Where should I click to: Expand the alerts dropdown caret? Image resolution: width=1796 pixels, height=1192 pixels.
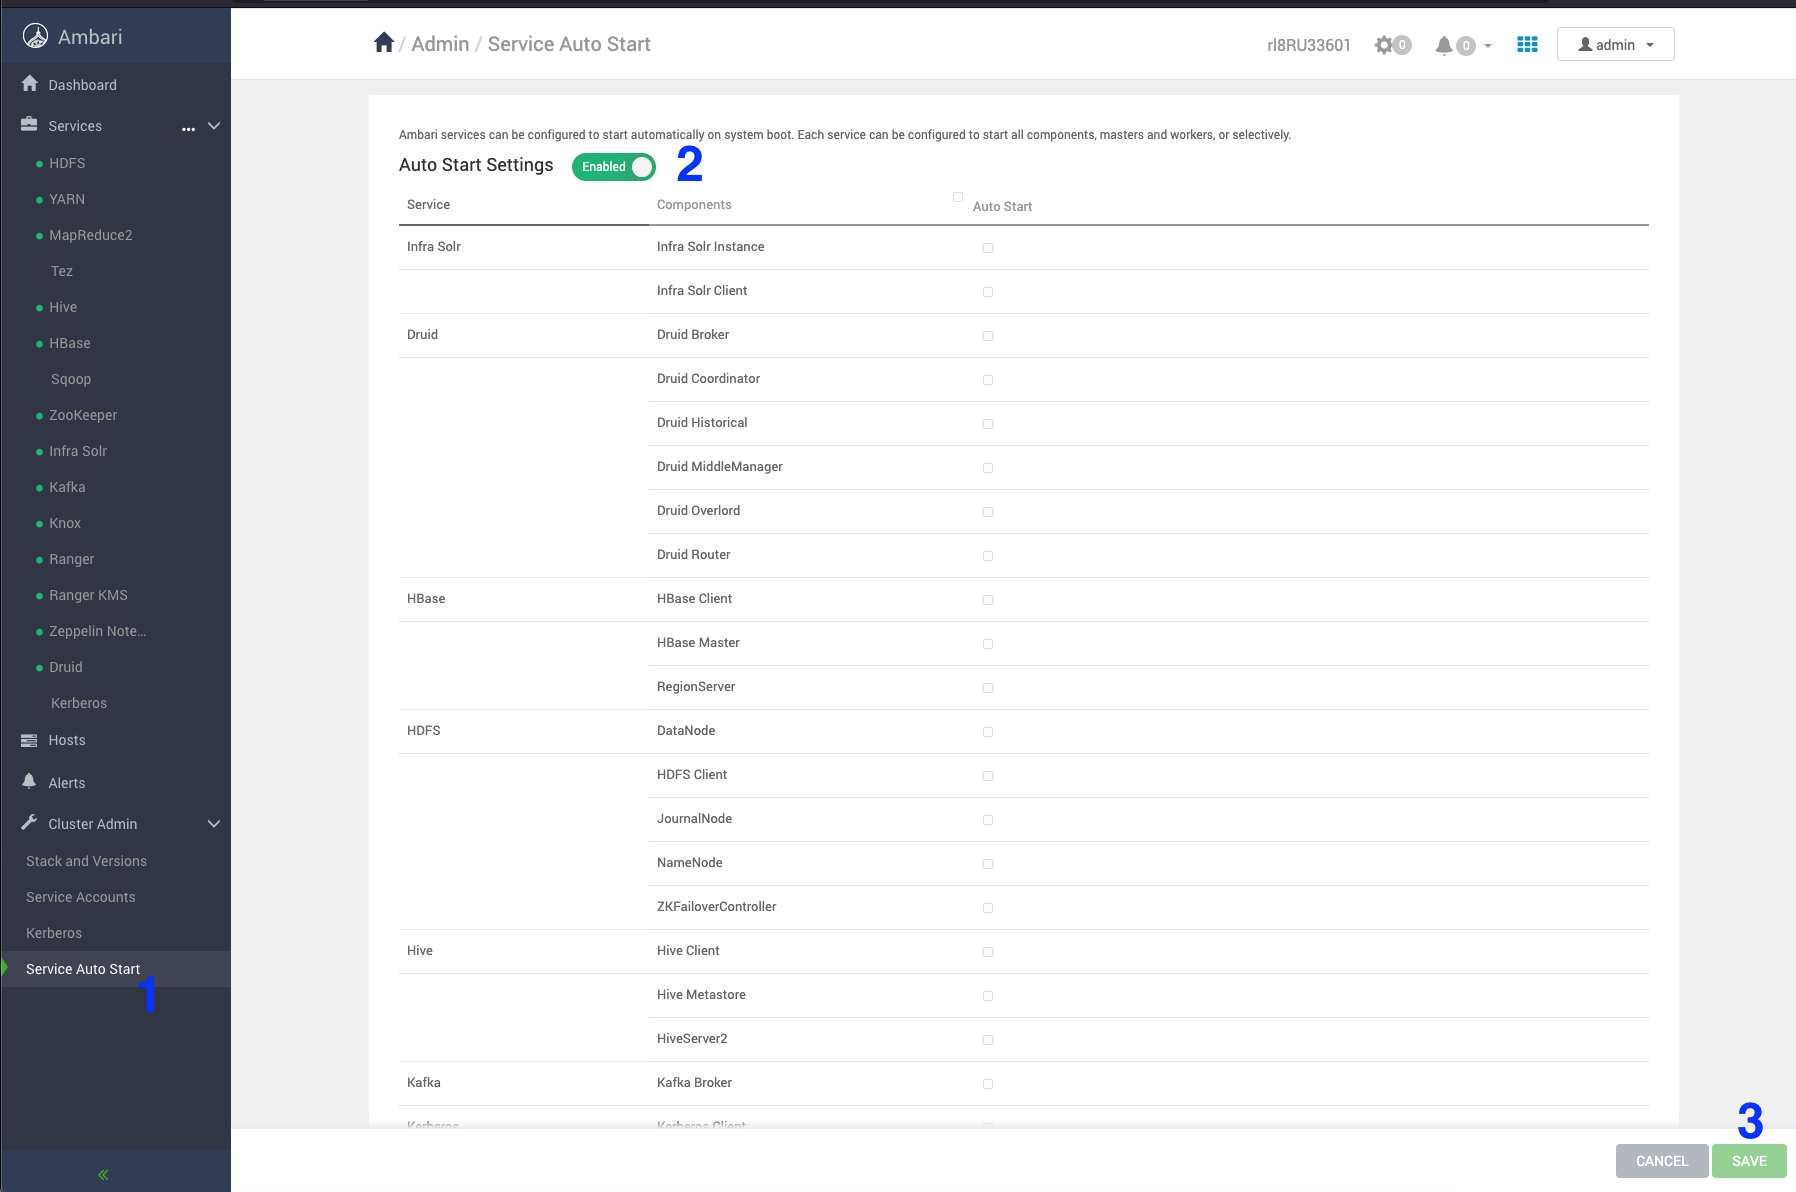1488,46
